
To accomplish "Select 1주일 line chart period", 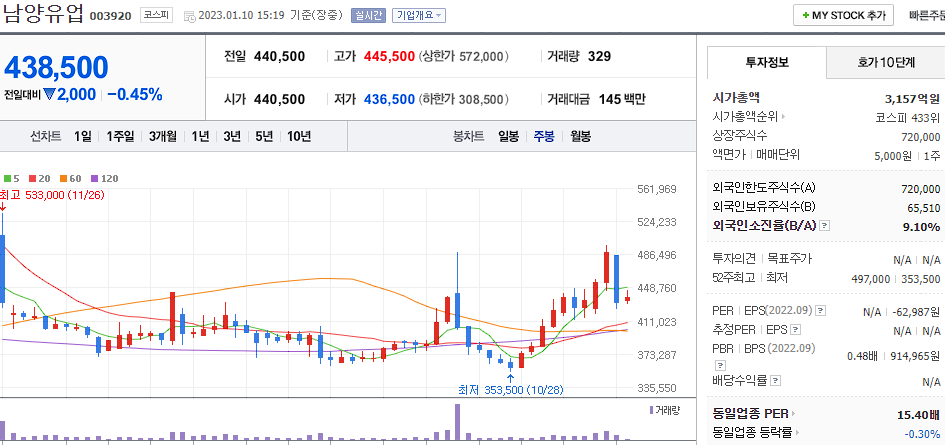I will coord(120,136).
